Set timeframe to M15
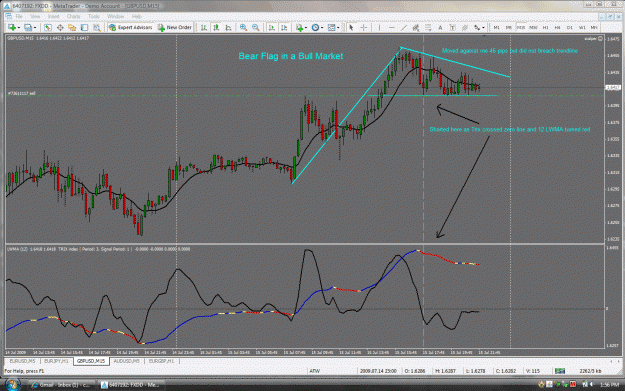Viewport: 625px width, 391px height. pos(521,28)
